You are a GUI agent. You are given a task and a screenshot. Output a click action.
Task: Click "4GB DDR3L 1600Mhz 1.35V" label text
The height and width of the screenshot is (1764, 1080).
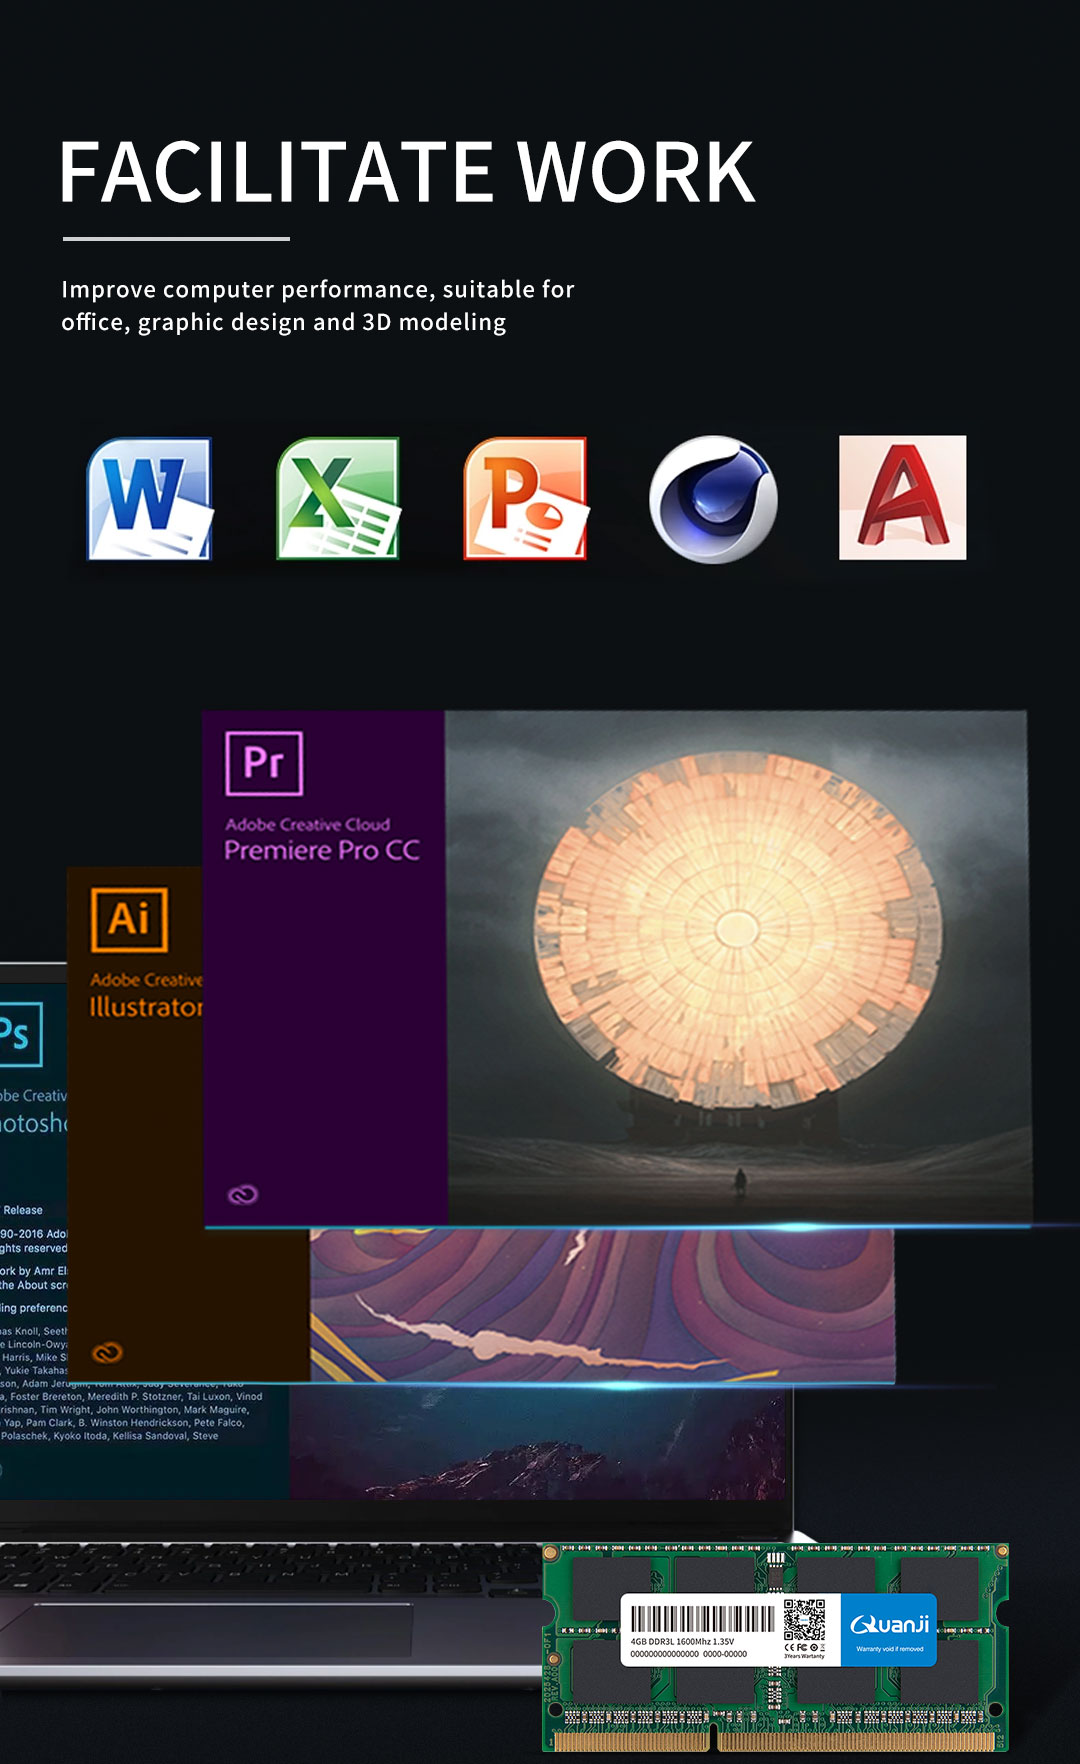click(x=682, y=1642)
